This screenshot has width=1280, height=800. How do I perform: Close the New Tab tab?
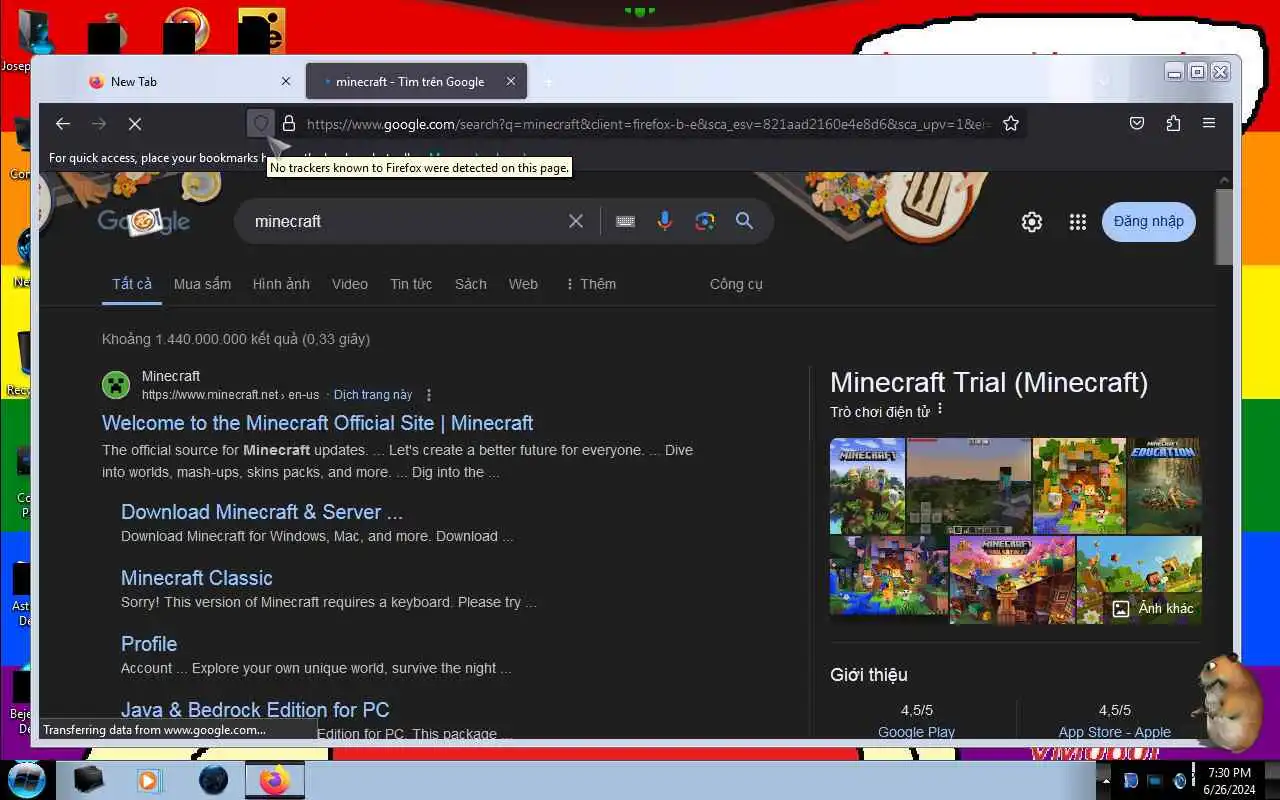(x=286, y=82)
